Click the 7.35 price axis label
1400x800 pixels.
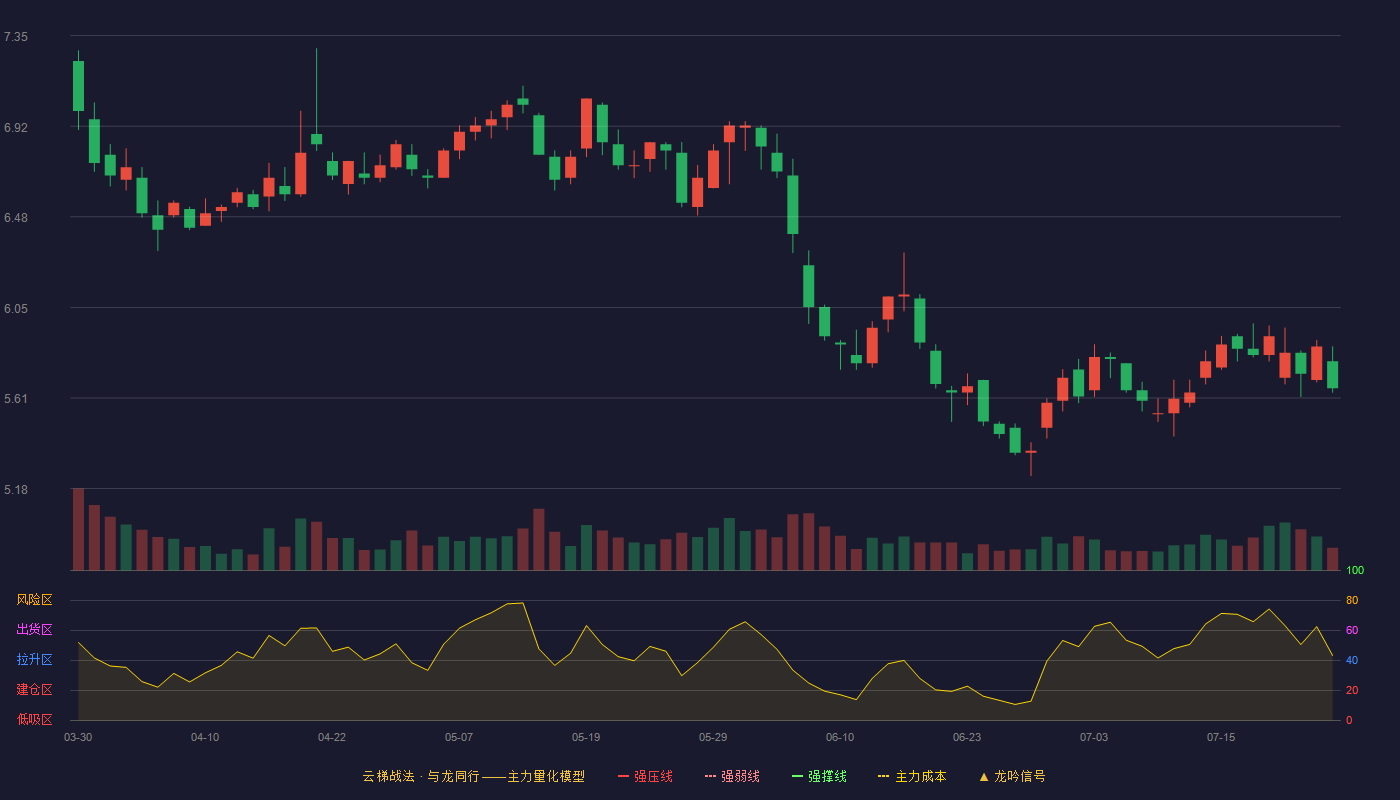click(16, 37)
